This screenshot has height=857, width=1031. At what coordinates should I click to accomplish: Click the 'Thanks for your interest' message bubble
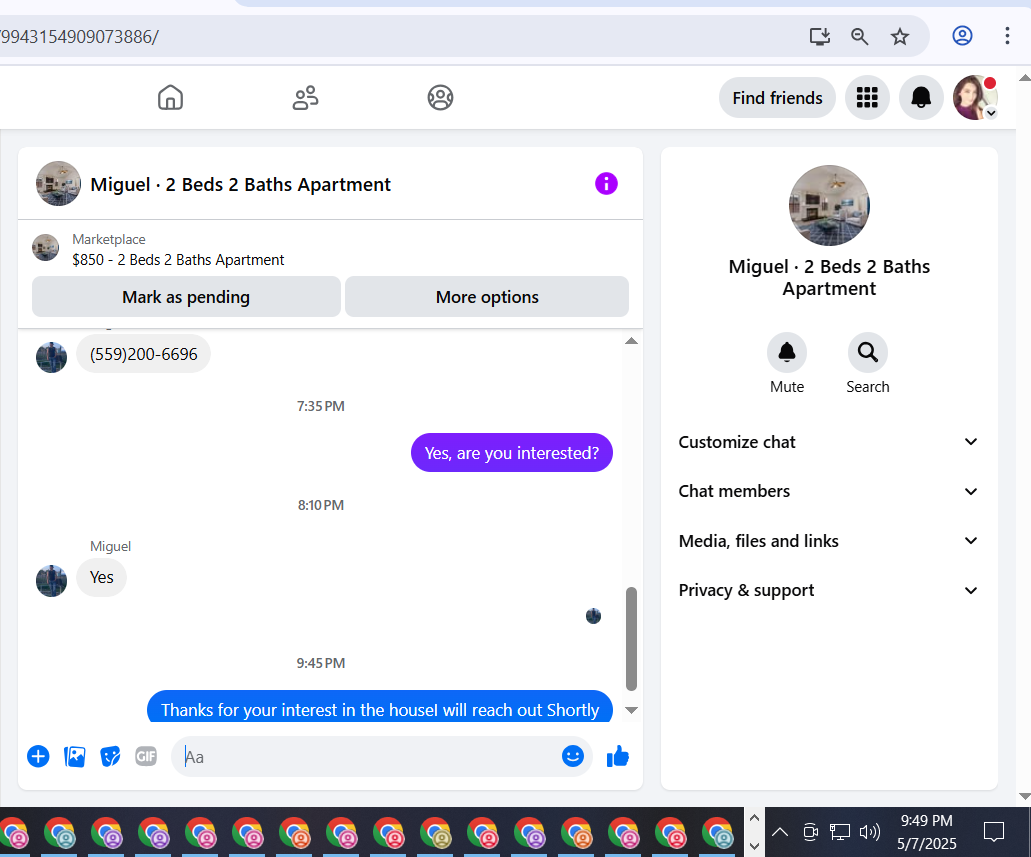coord(379,708)
